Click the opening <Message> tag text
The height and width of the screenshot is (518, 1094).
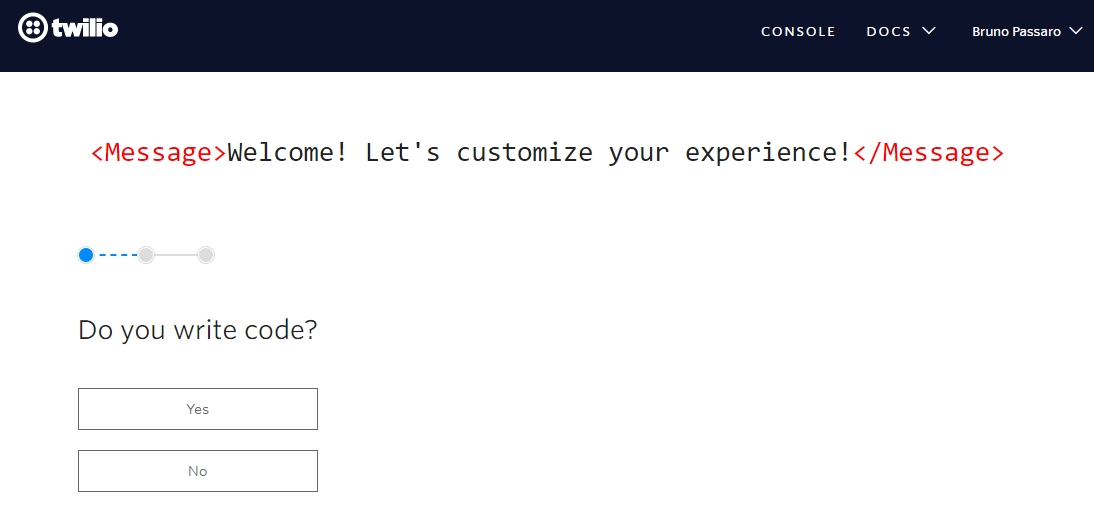[159, 152]
